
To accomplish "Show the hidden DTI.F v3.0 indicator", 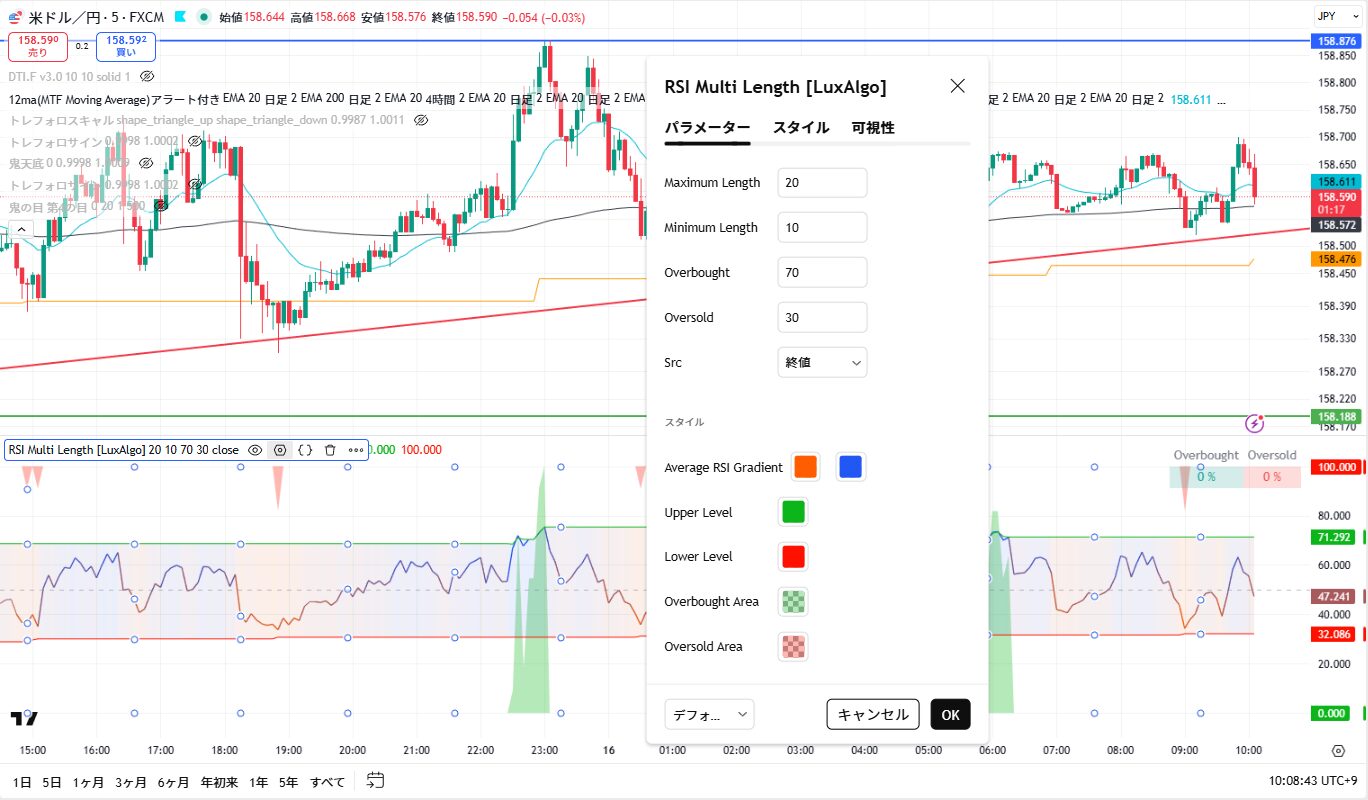I will pos(147,76).
